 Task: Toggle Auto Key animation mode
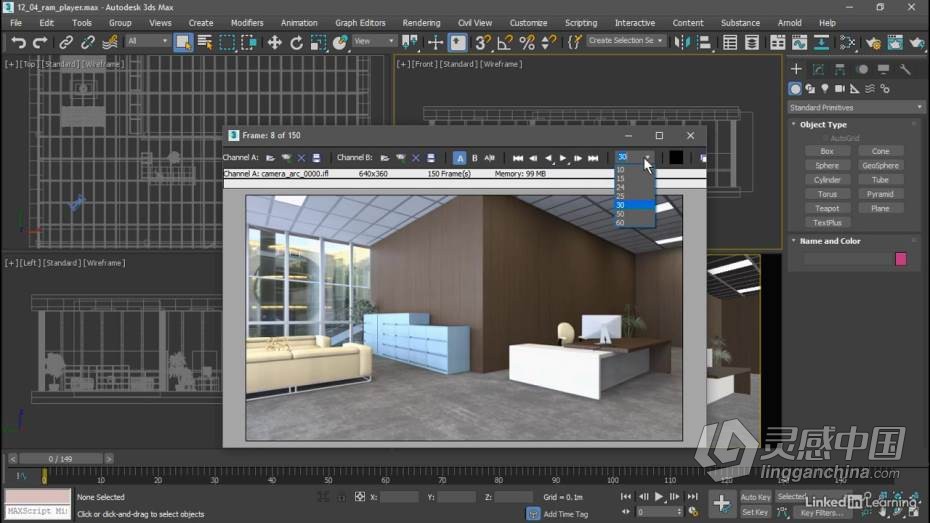755,498
